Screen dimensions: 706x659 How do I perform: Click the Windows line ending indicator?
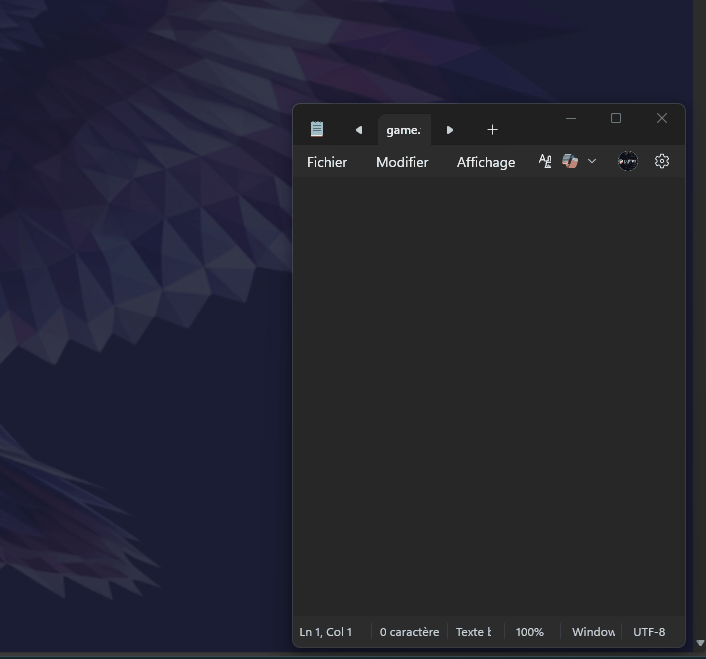593,632
